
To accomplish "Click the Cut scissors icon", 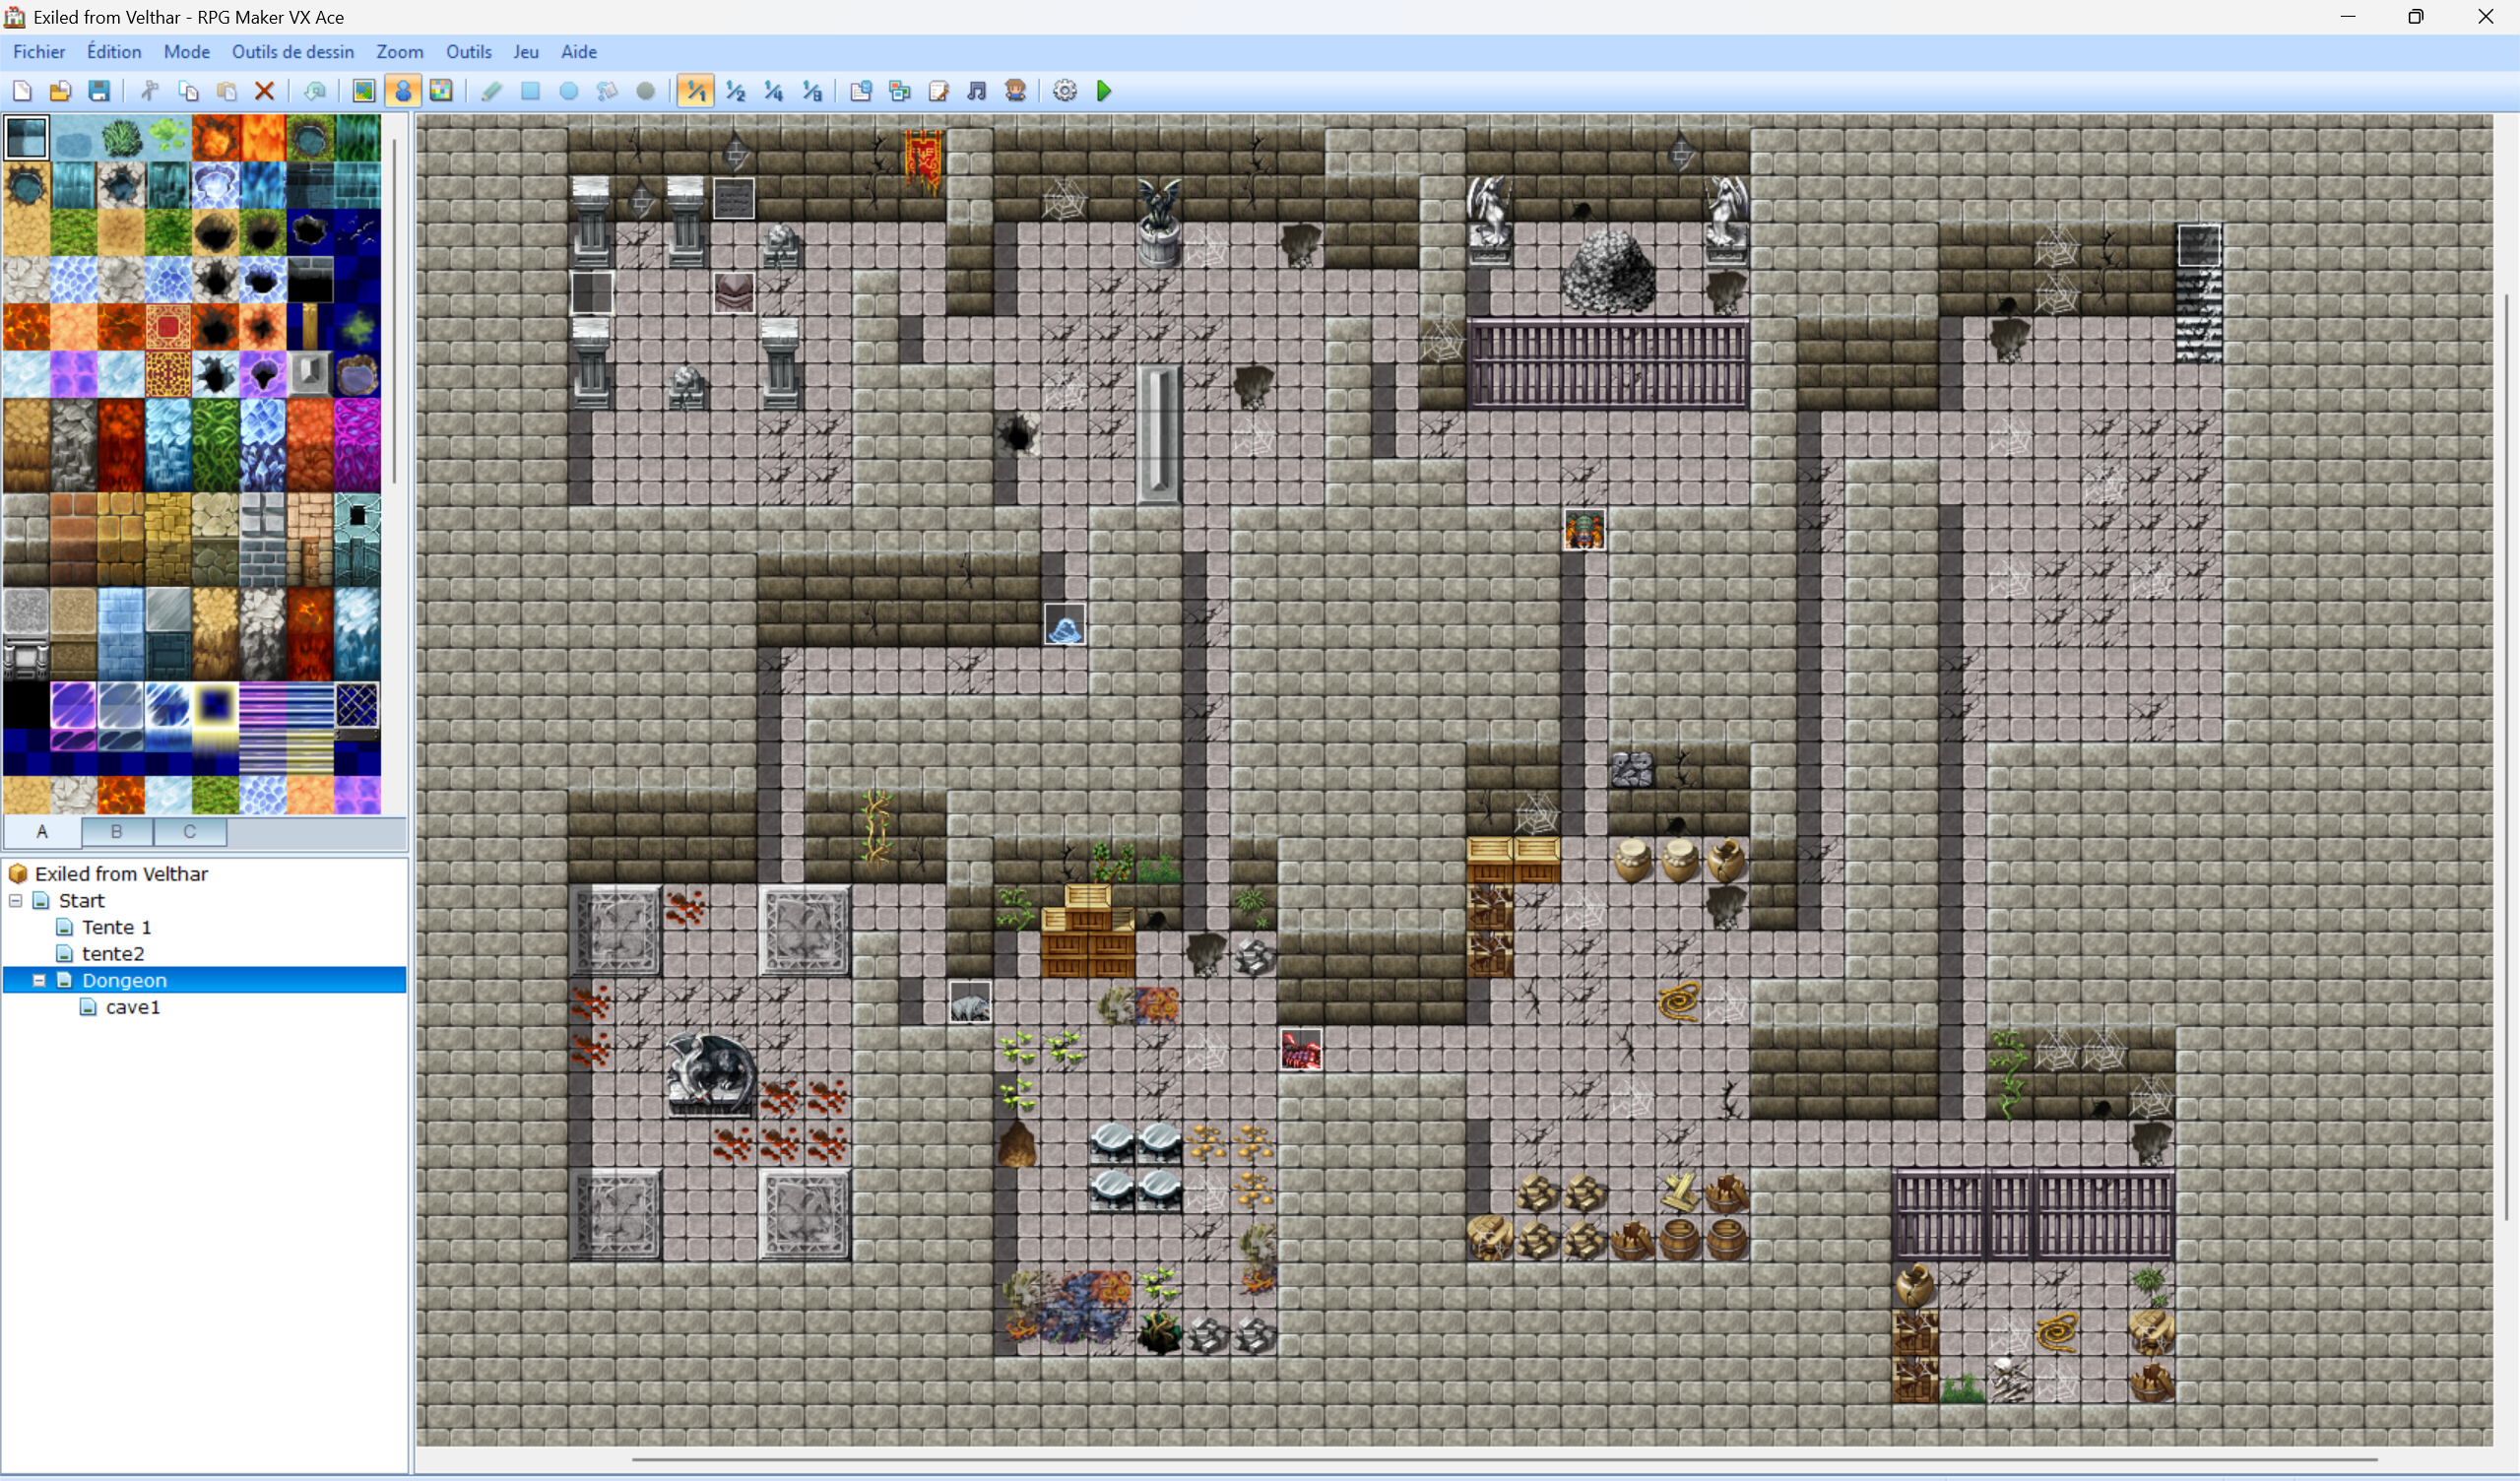I will [x=149, y=91].
